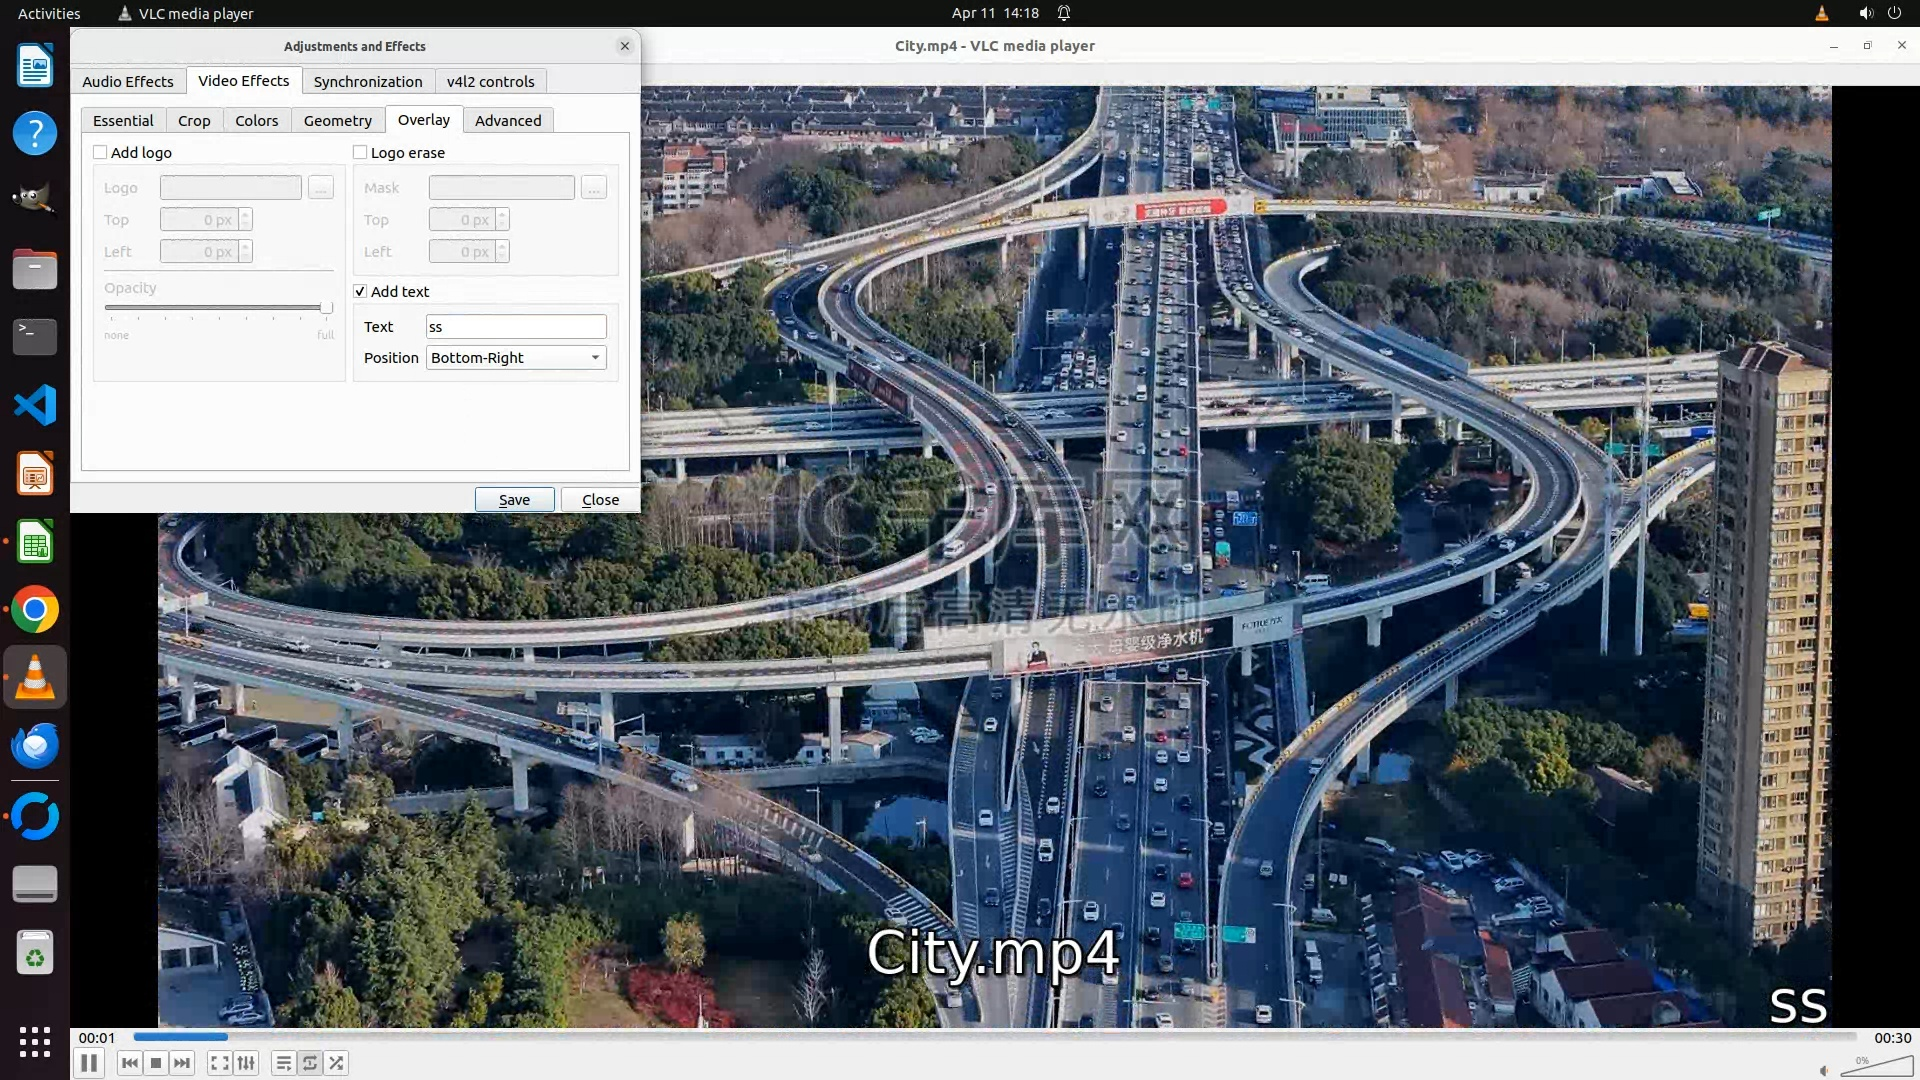Open the Position dropdown set to Bottom-Right

[516, 358]
